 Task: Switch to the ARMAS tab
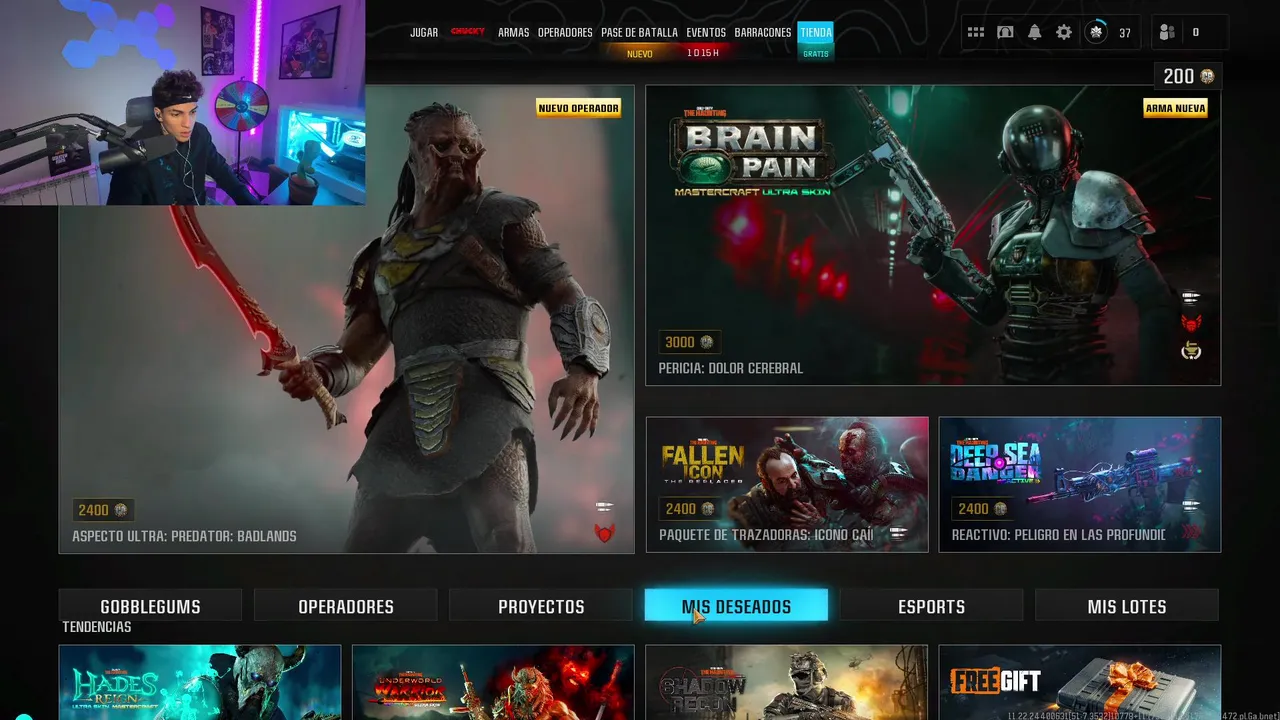click(x=513, y=32)
